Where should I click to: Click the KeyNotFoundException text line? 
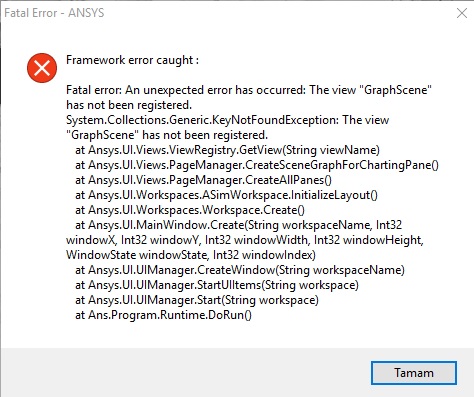[228, 120]
